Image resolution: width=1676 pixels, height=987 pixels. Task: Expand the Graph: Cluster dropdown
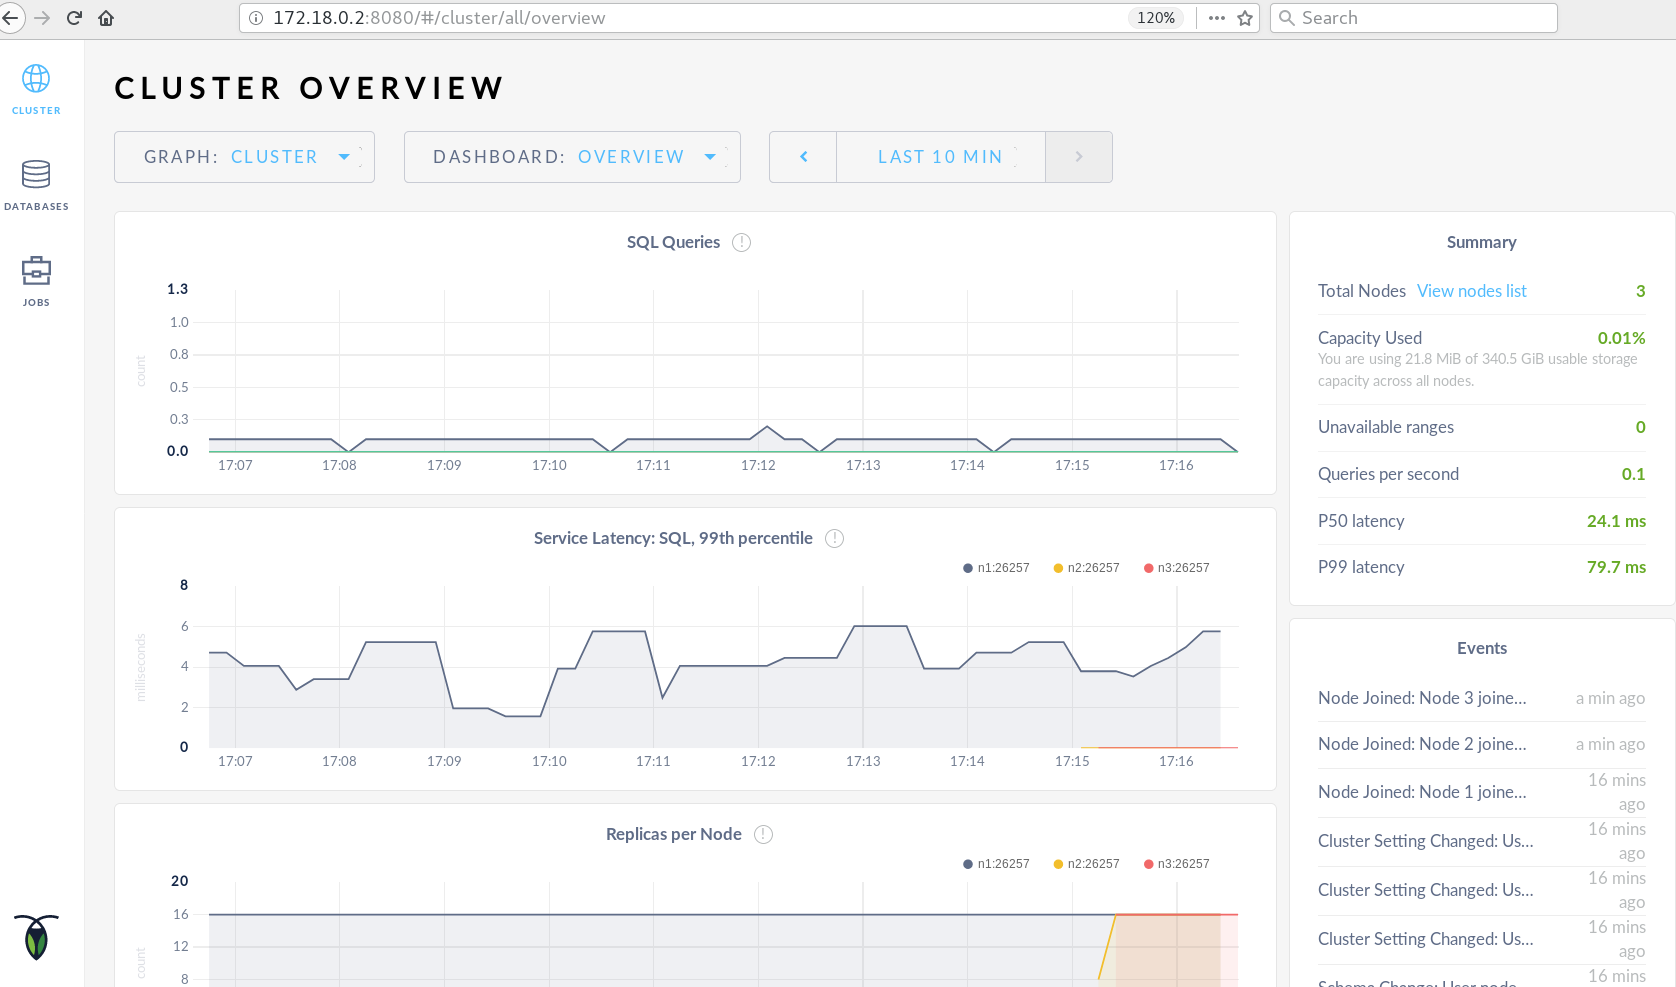244,157
